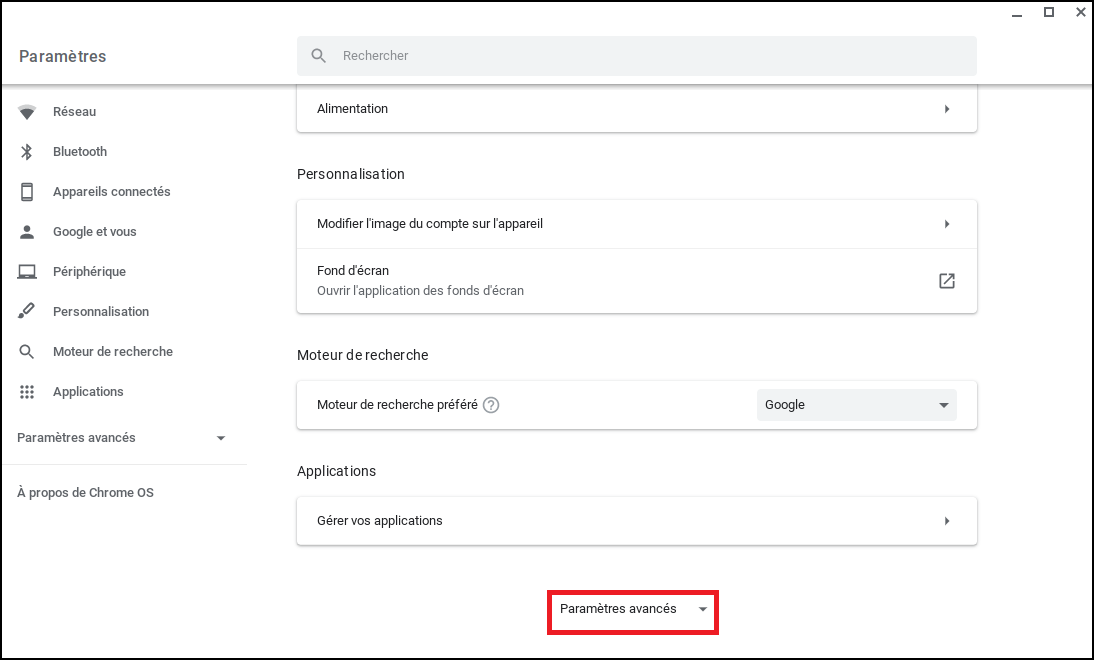Click the laptop icon for Périphérique
This screenshot has width=1094, height=660.
point(27,272)
